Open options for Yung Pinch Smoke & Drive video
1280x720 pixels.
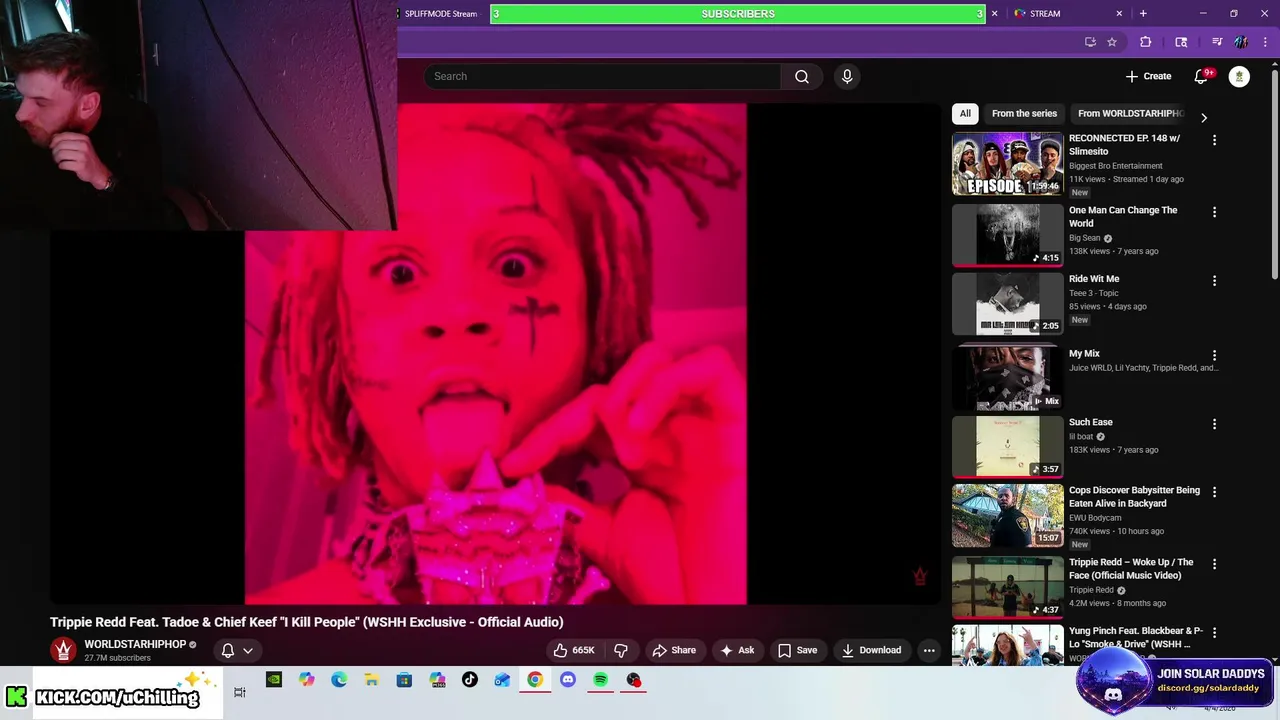(x=1214, y=632)
